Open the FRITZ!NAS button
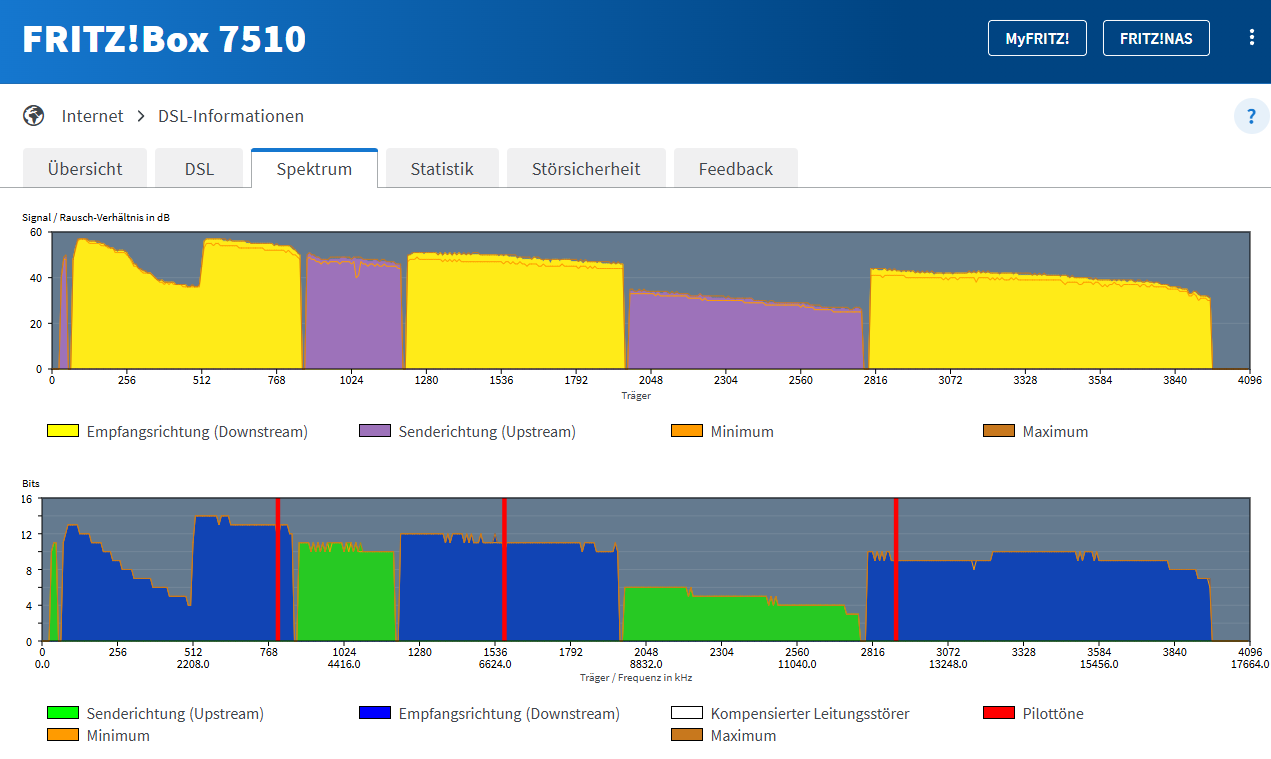1271x759 pixels. 1155,38
